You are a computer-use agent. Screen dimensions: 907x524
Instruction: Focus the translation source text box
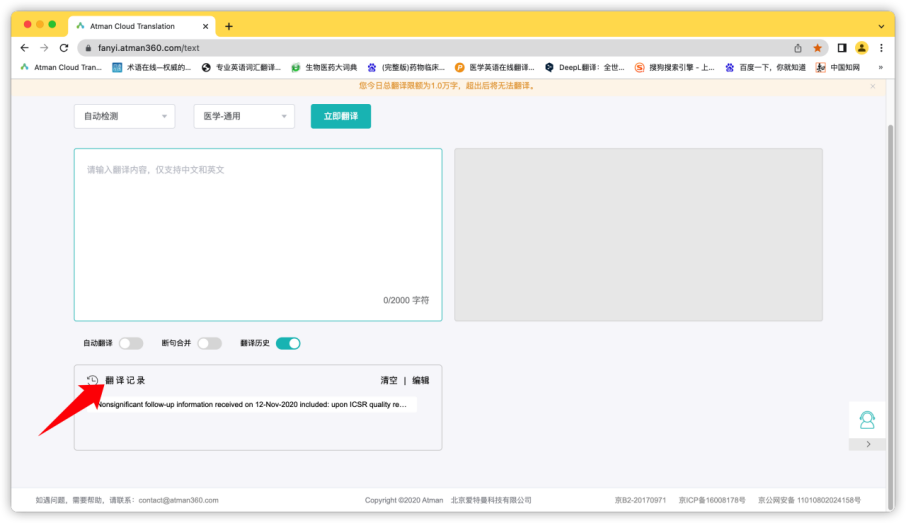(258, 234)
